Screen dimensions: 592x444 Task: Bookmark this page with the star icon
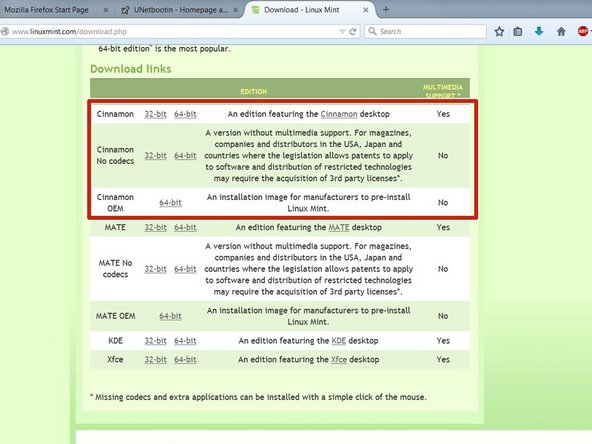tap(499, 32)
